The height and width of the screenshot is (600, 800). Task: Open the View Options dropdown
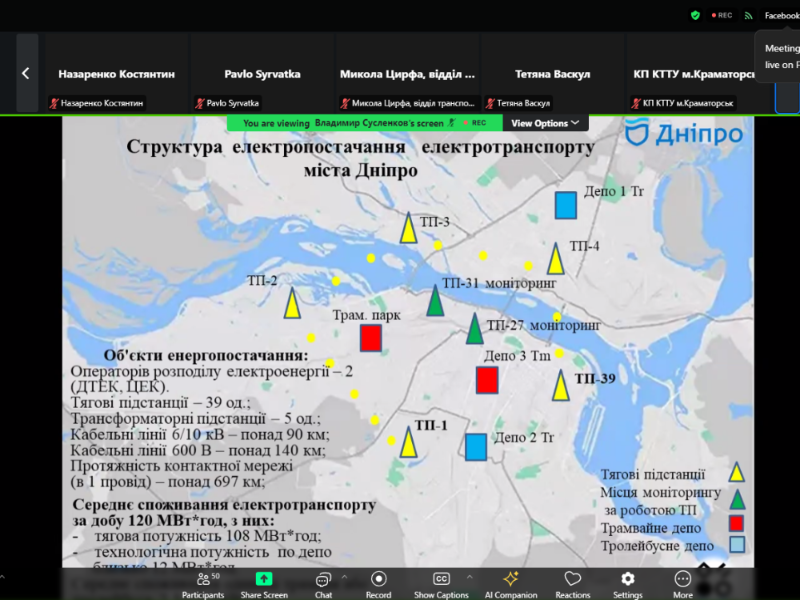click(x=543, y=122)
